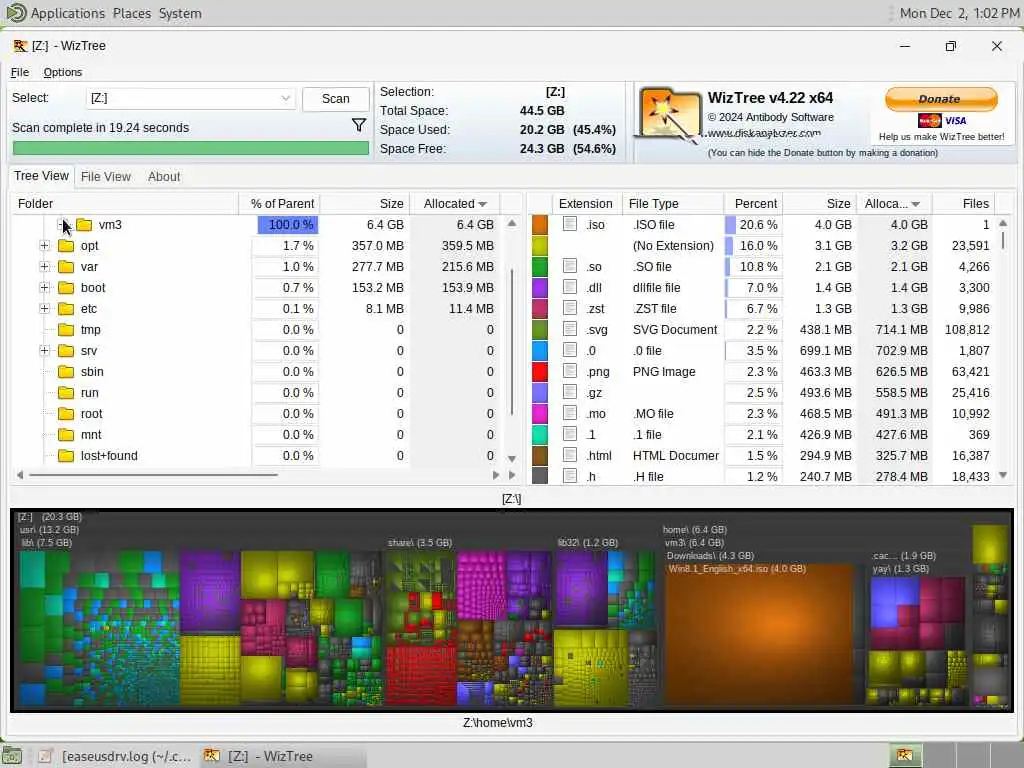Click the purple .dll color swatch
Image resolution: width=1024 pixels, height=768 pixels.
coord(540,287)
